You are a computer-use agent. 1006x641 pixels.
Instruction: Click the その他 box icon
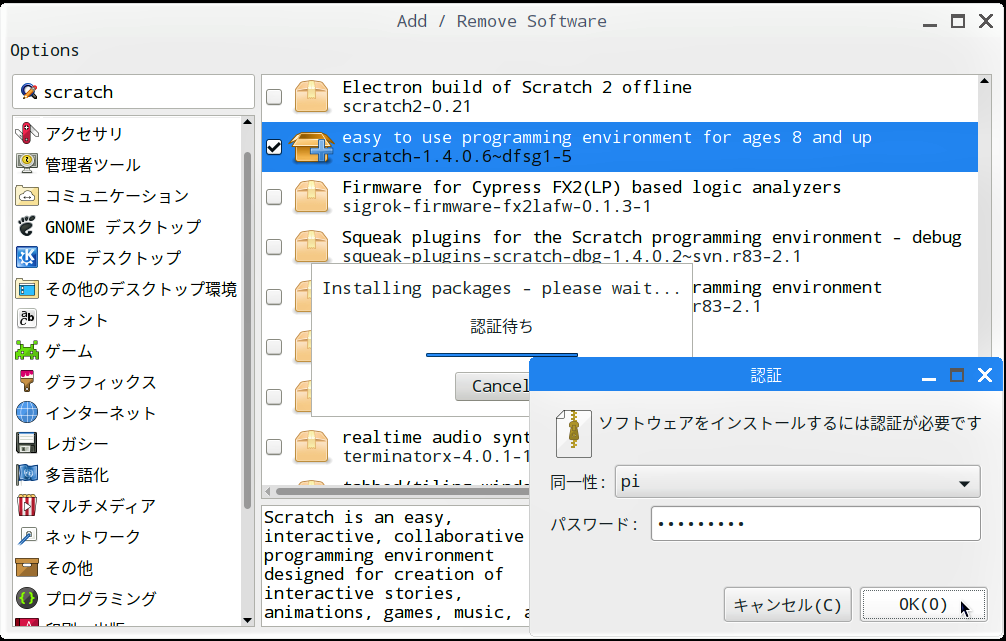pyautogui.click(x=26, y=568)
